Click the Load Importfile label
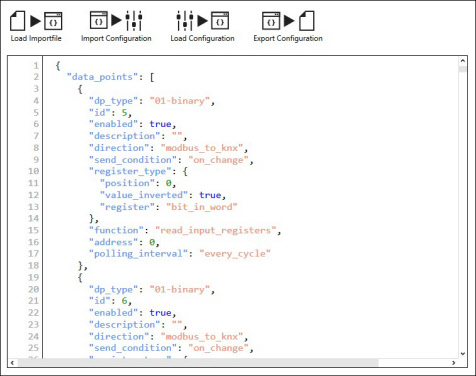The height and width of the screenshot is (376, 476). (36, 38)
